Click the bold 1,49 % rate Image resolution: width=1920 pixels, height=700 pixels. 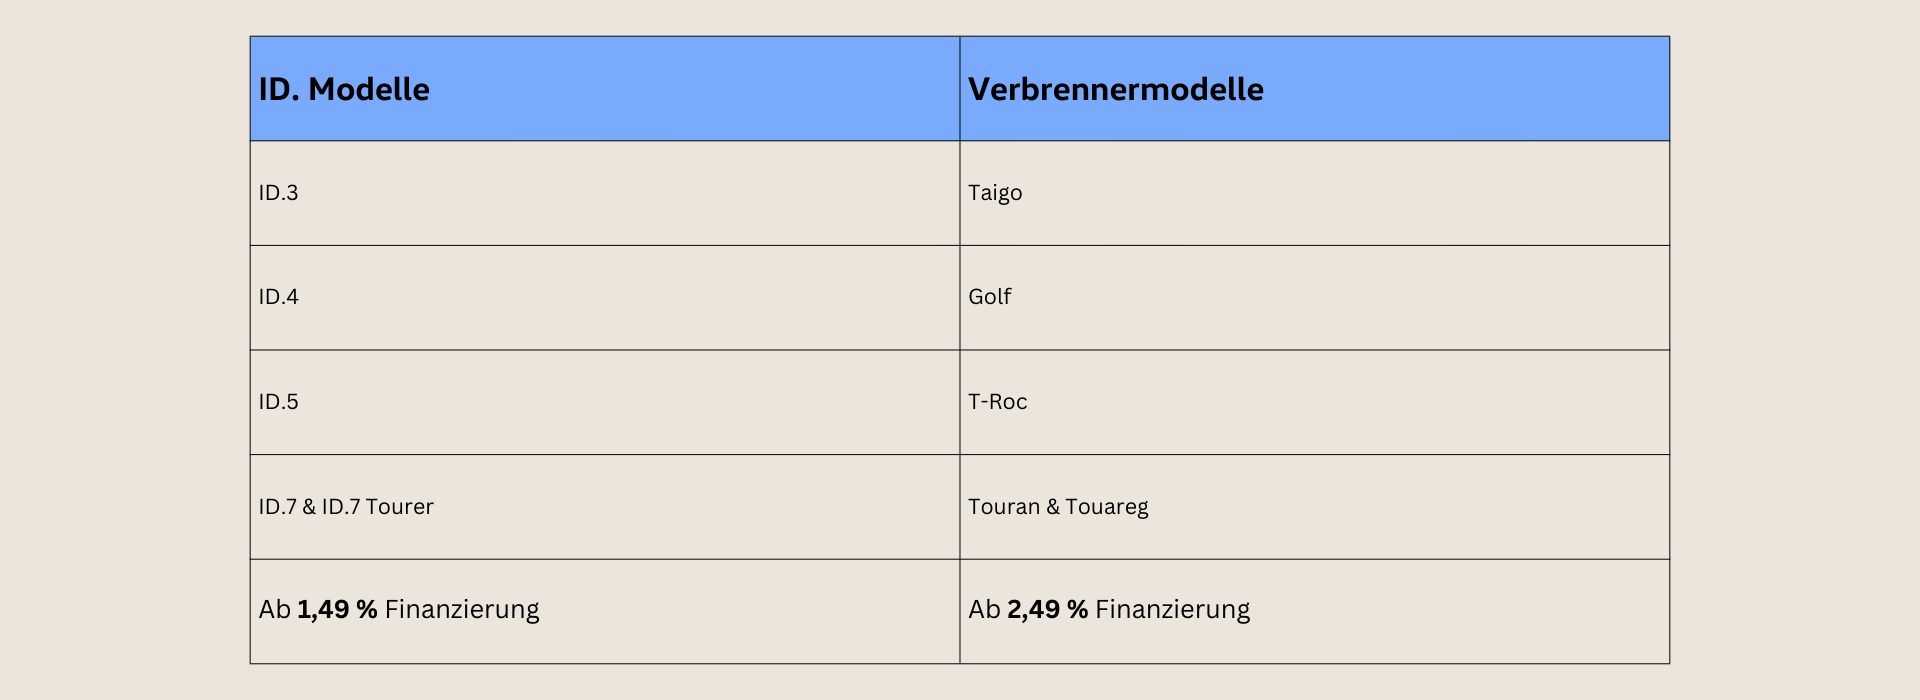point(337,610)
